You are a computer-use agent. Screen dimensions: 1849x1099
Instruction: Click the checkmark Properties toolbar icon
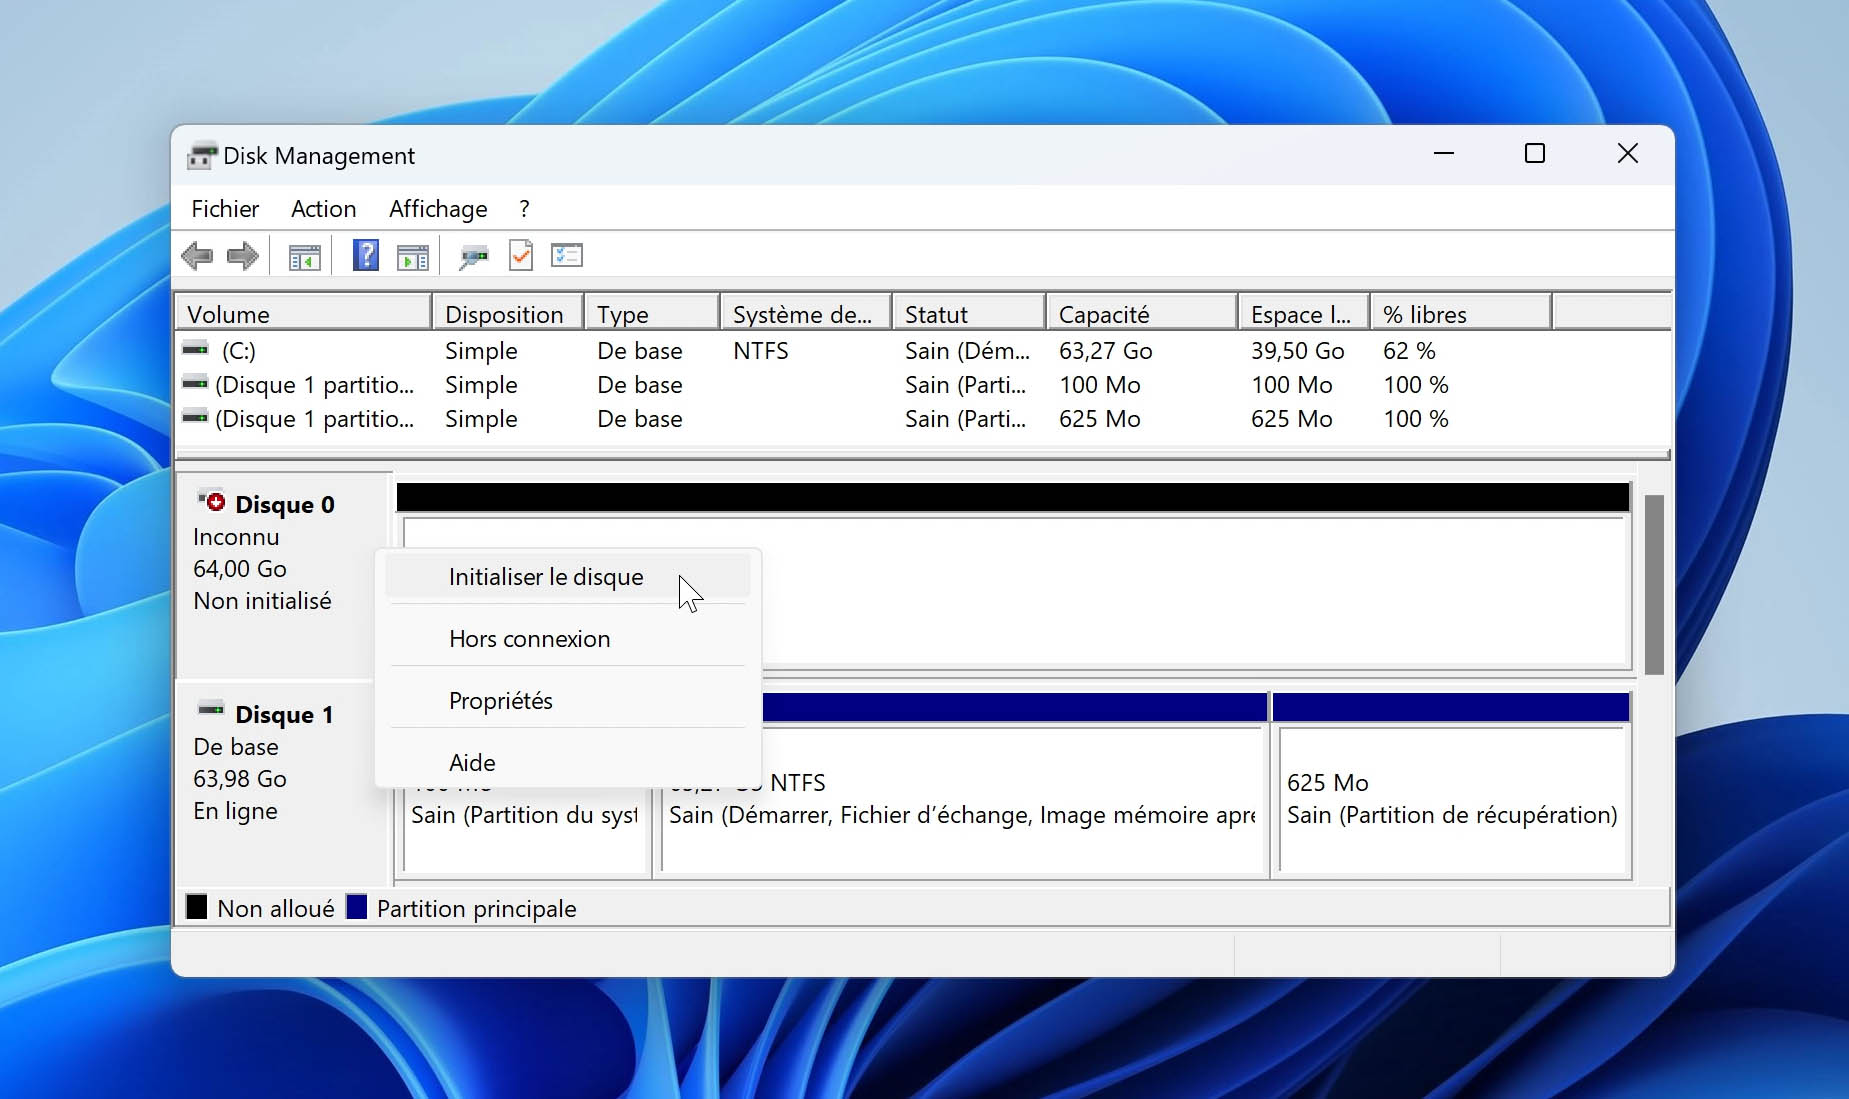(521, 256)
